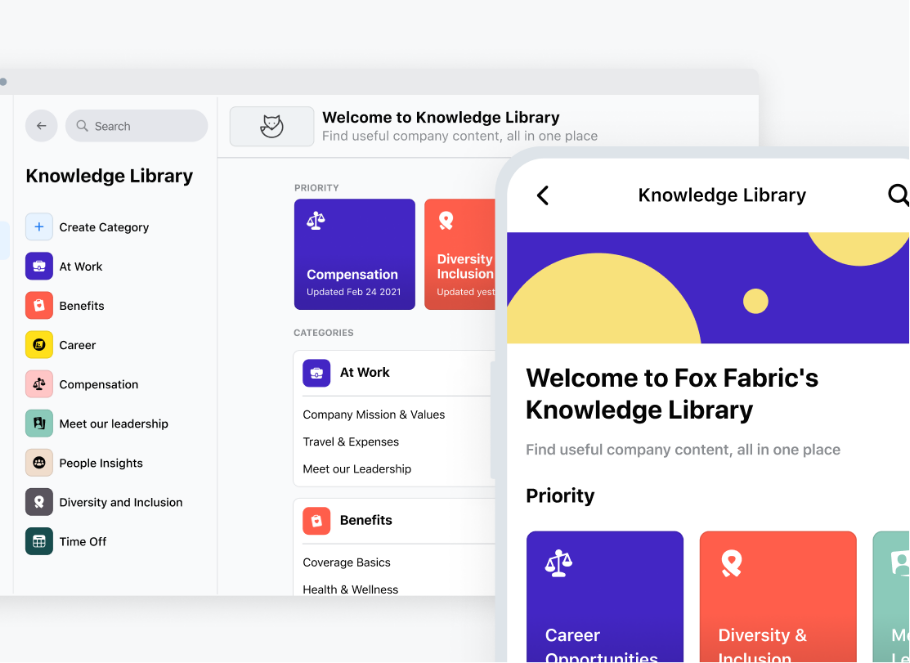Tap the back chevron in mobile header

click(543, 195)
